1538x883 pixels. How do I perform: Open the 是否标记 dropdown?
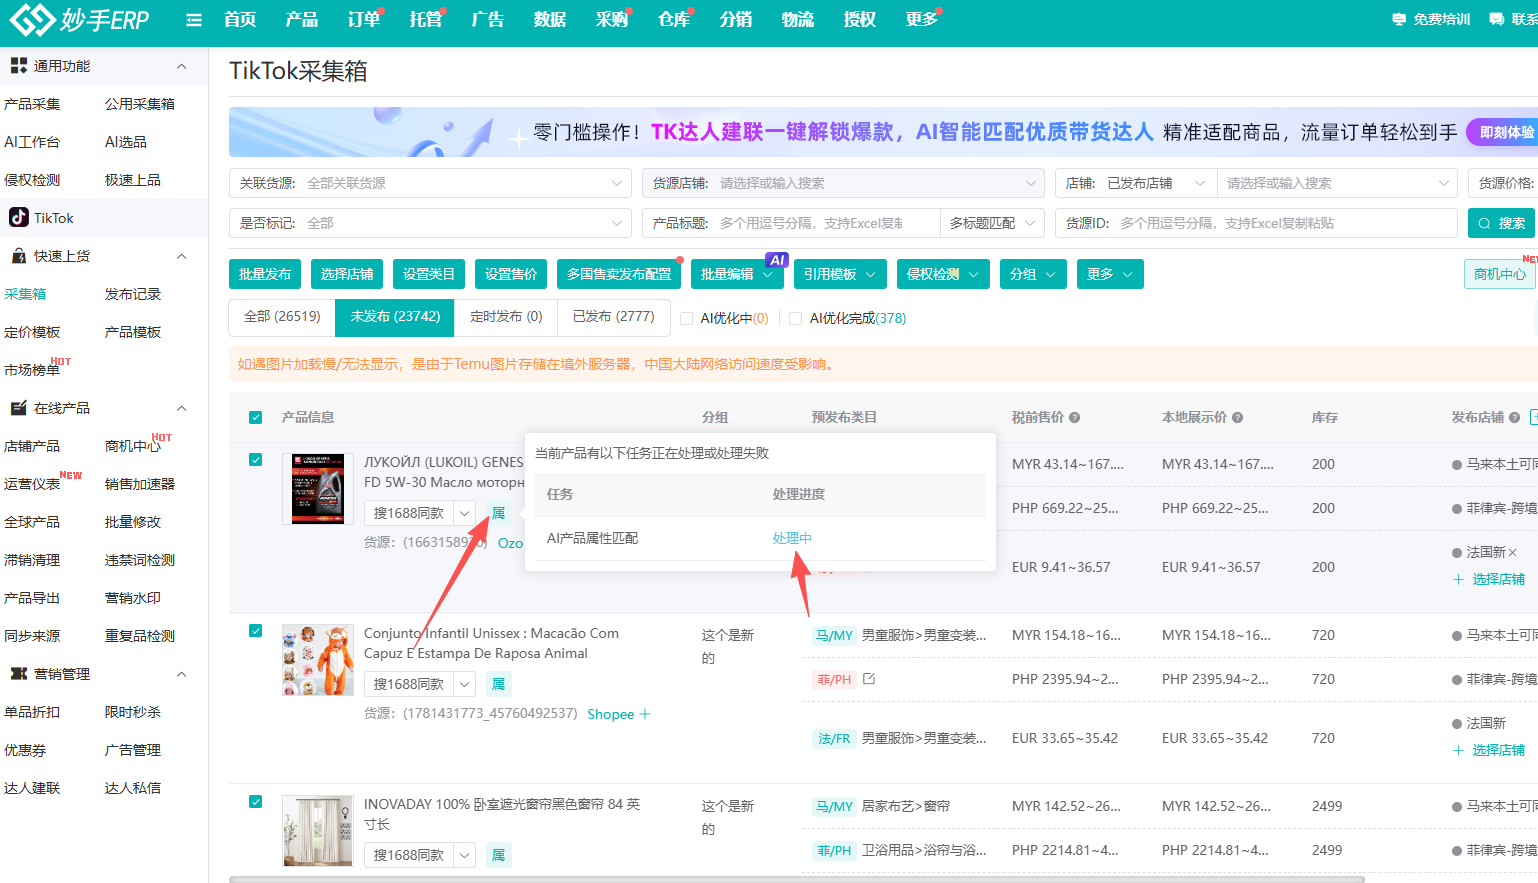(x=430, y=223)
